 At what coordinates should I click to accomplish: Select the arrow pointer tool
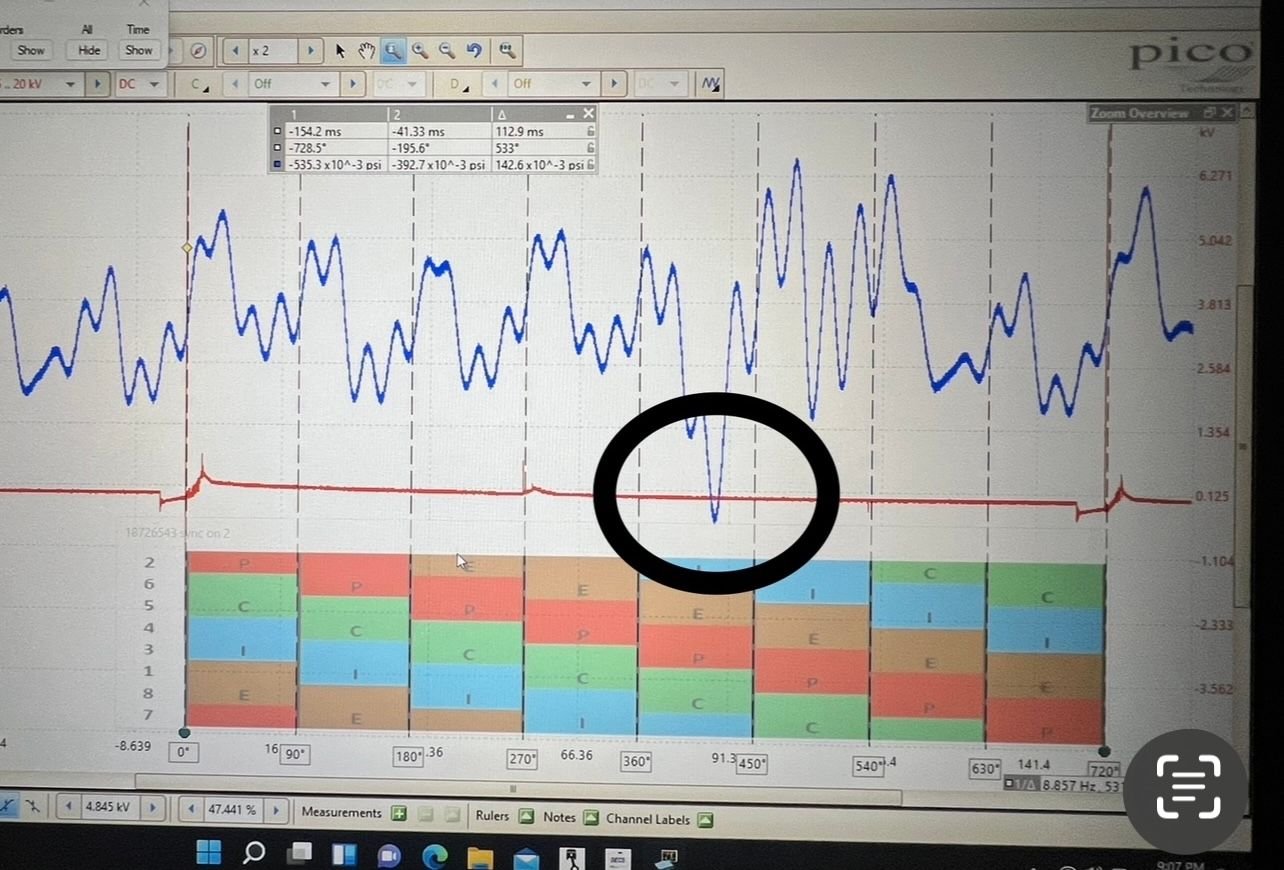pos(340,50)
